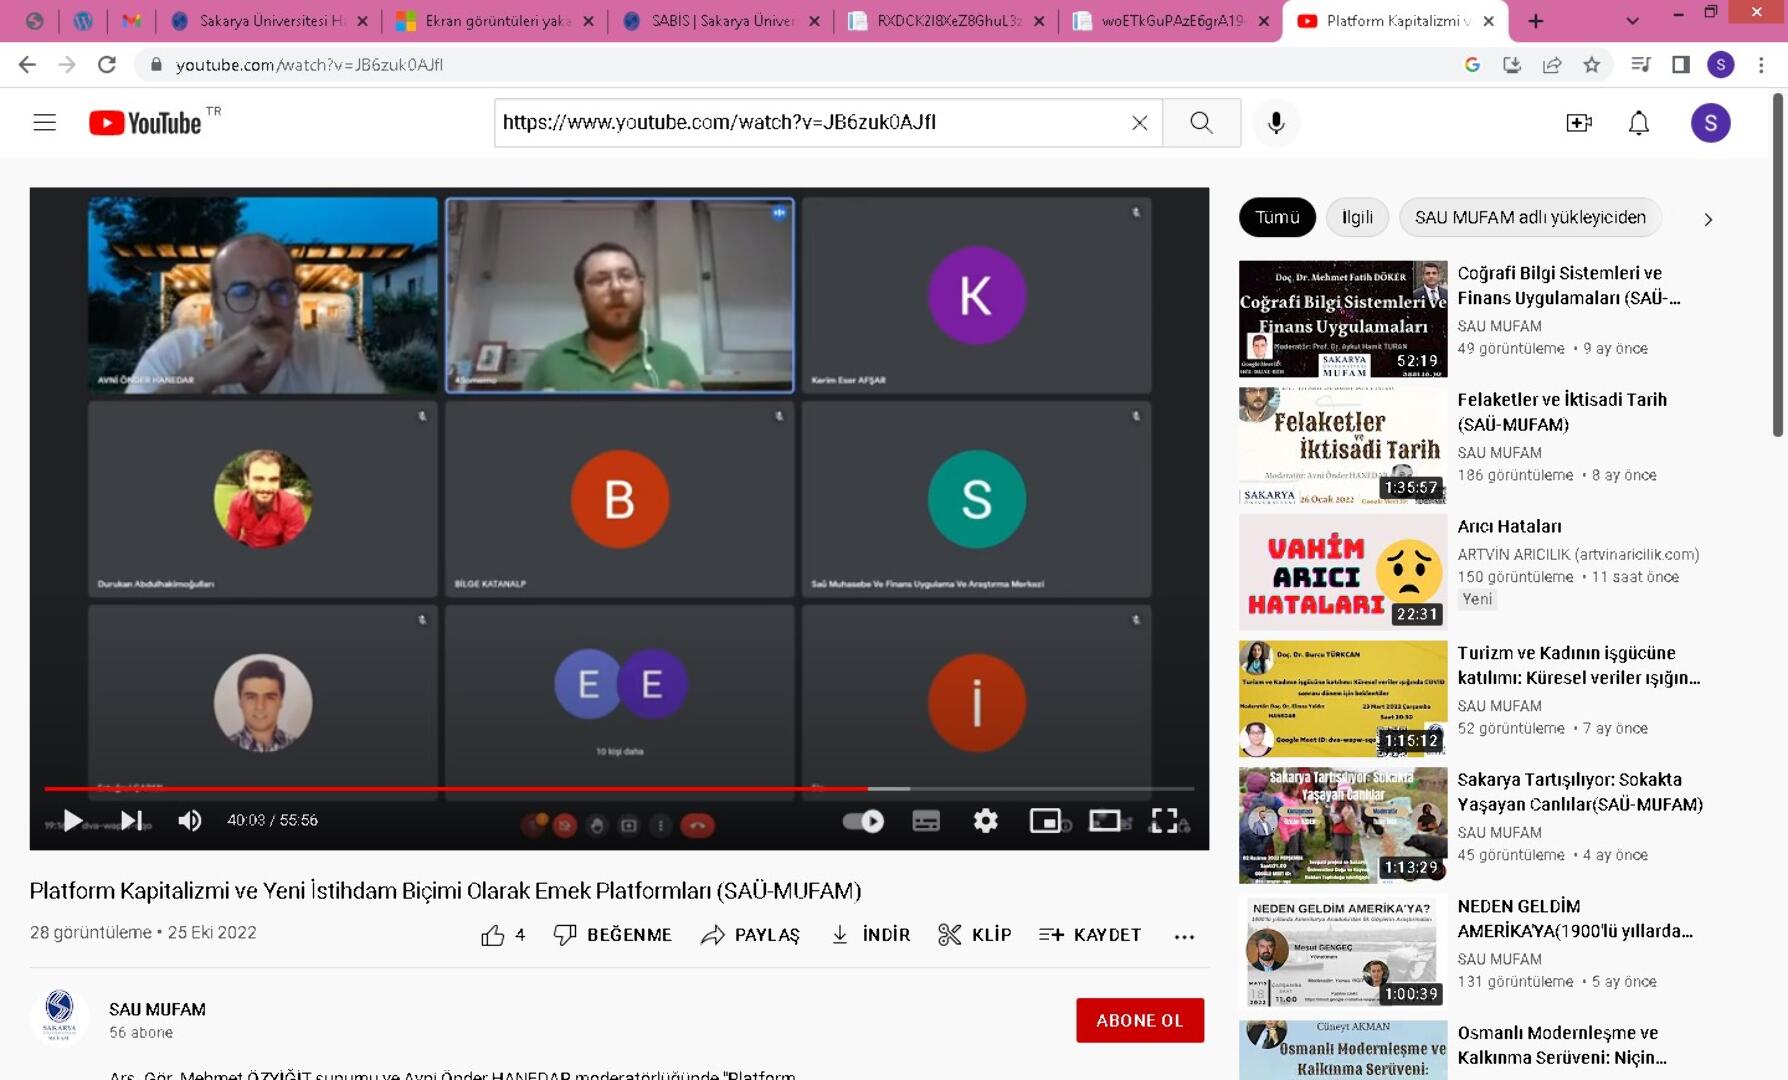The height and width of the screenshot is (1080, 1788).
Task: Clear the YouTube search box text
Action: (x=1139, y=123)
